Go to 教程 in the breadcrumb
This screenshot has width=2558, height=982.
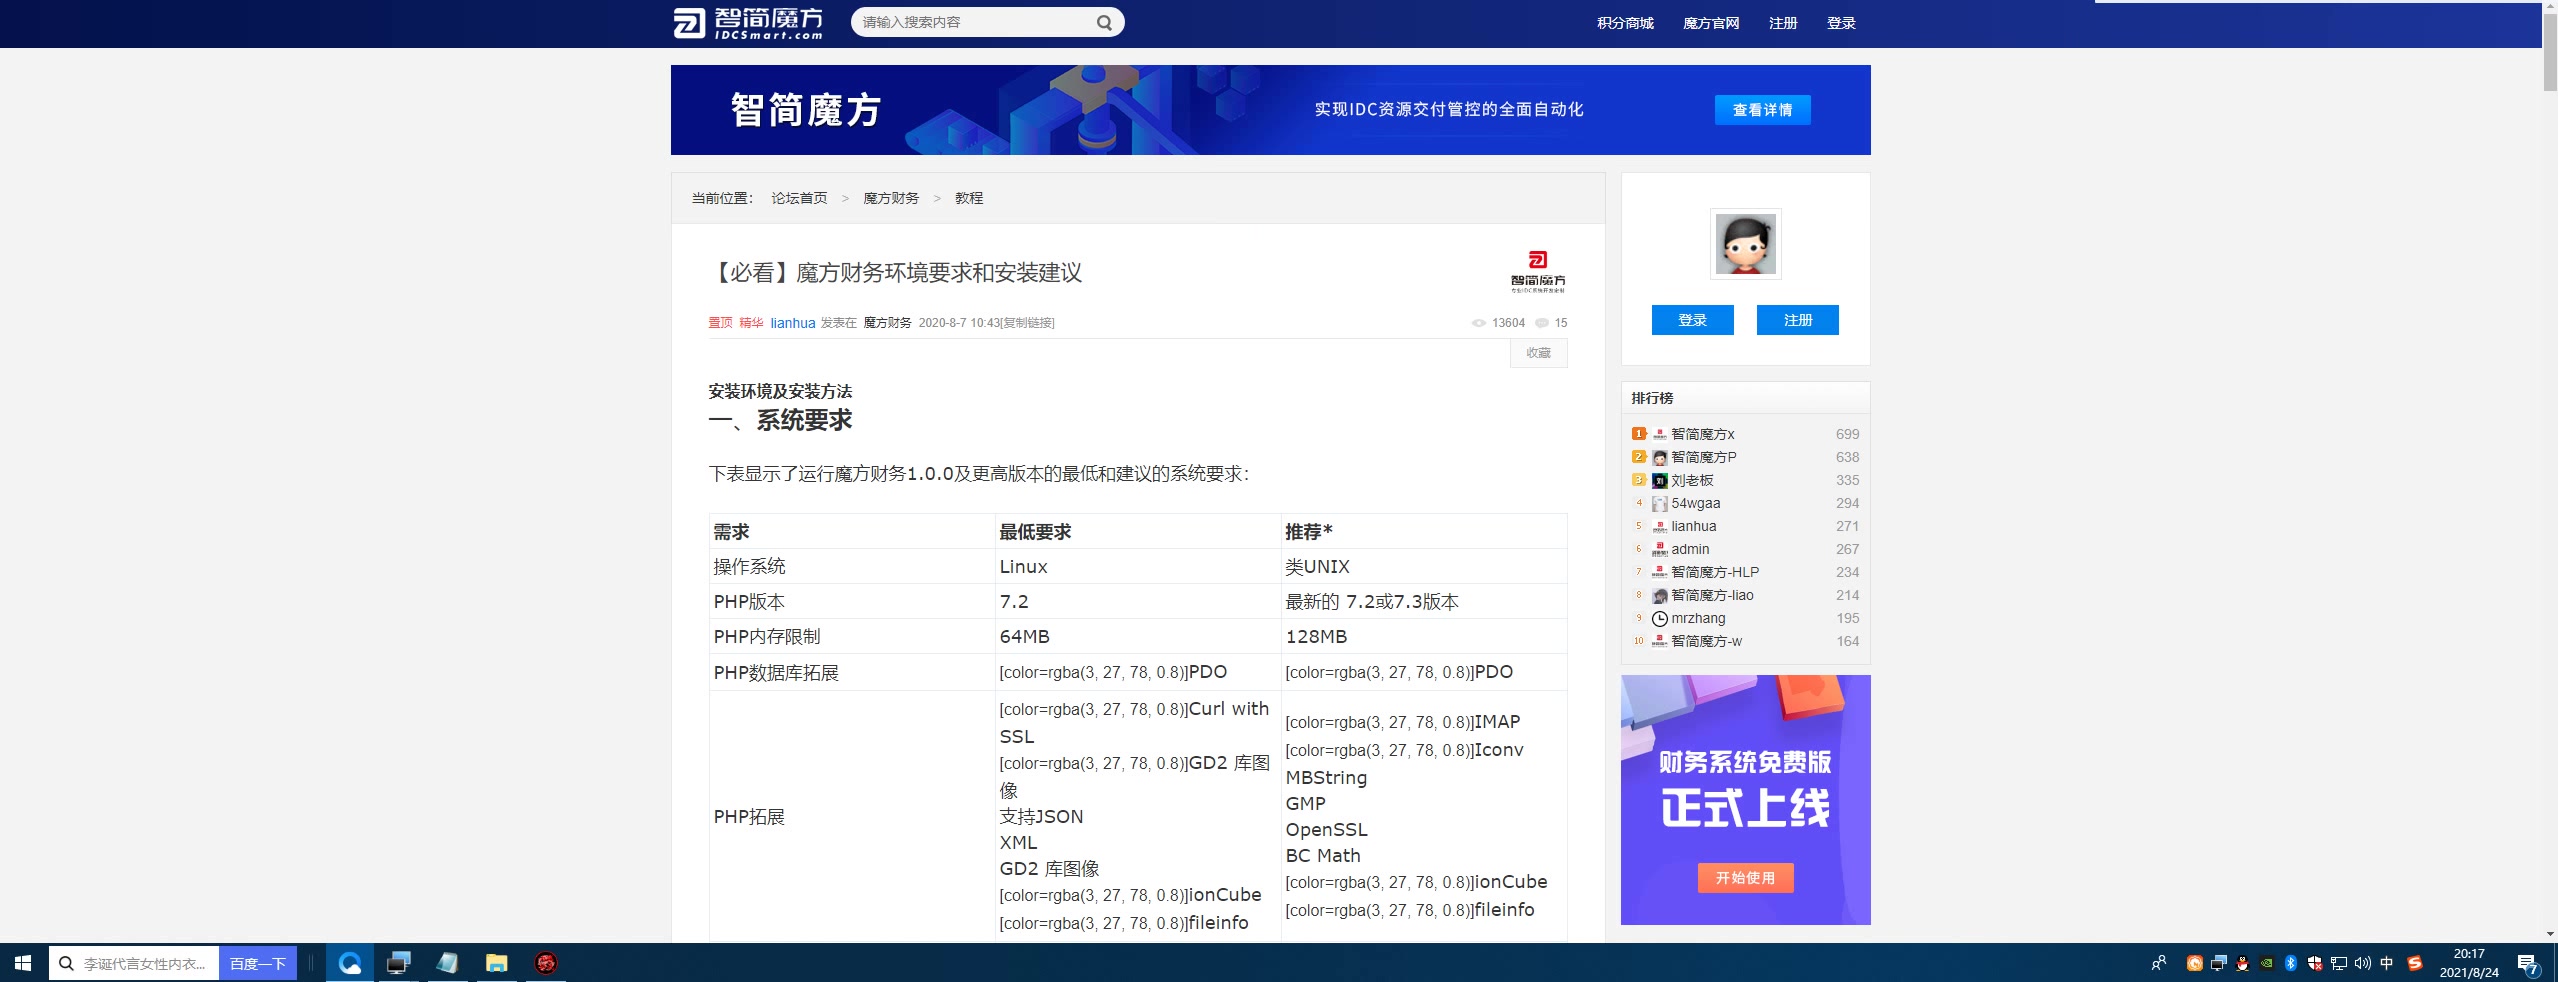point(969,198)
